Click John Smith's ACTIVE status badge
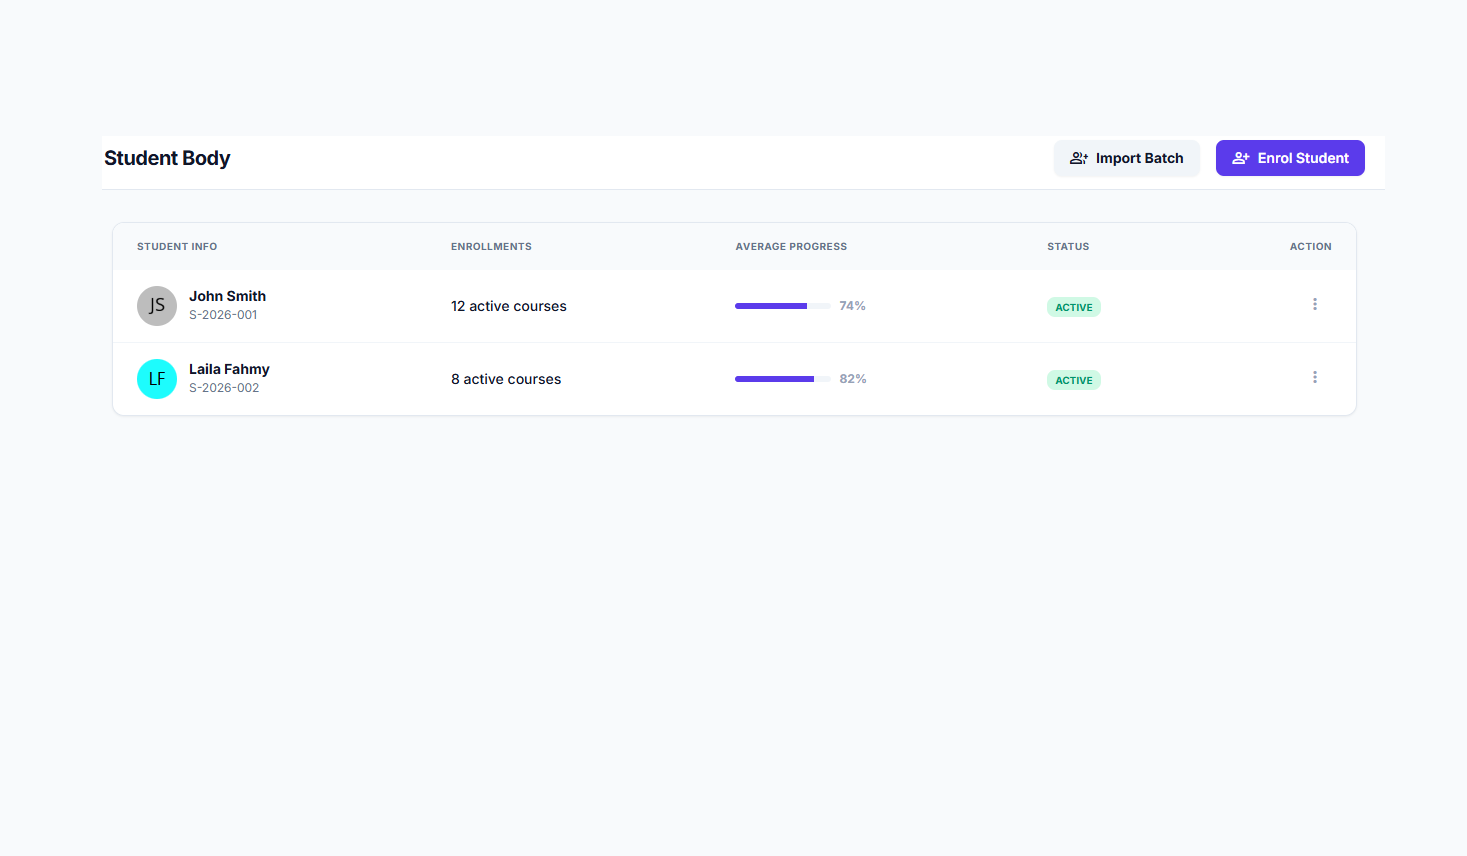Viewport: 1467px width, 856px height. pyautogui.click(x=1074, y=307)
